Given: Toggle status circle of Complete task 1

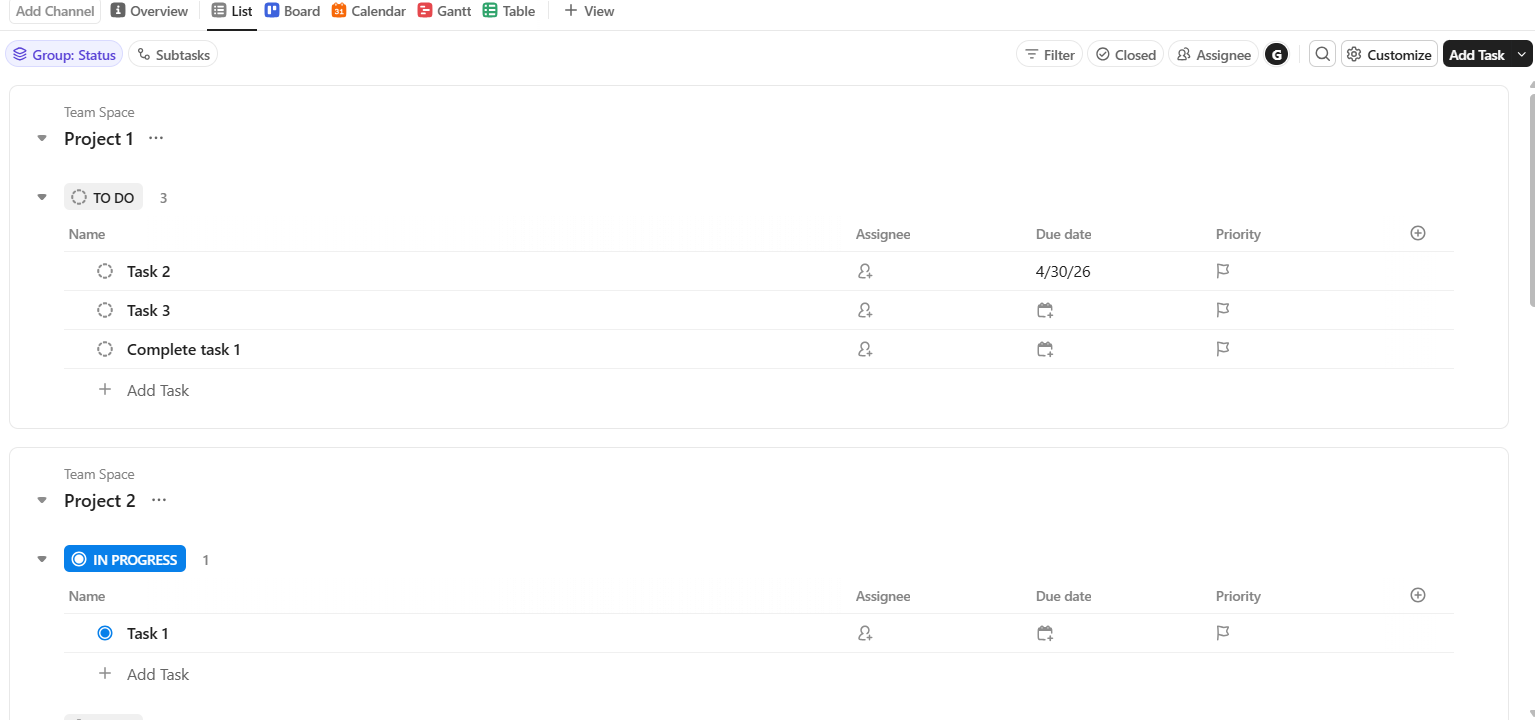Looking at the screenshot, I should [105, 349].
